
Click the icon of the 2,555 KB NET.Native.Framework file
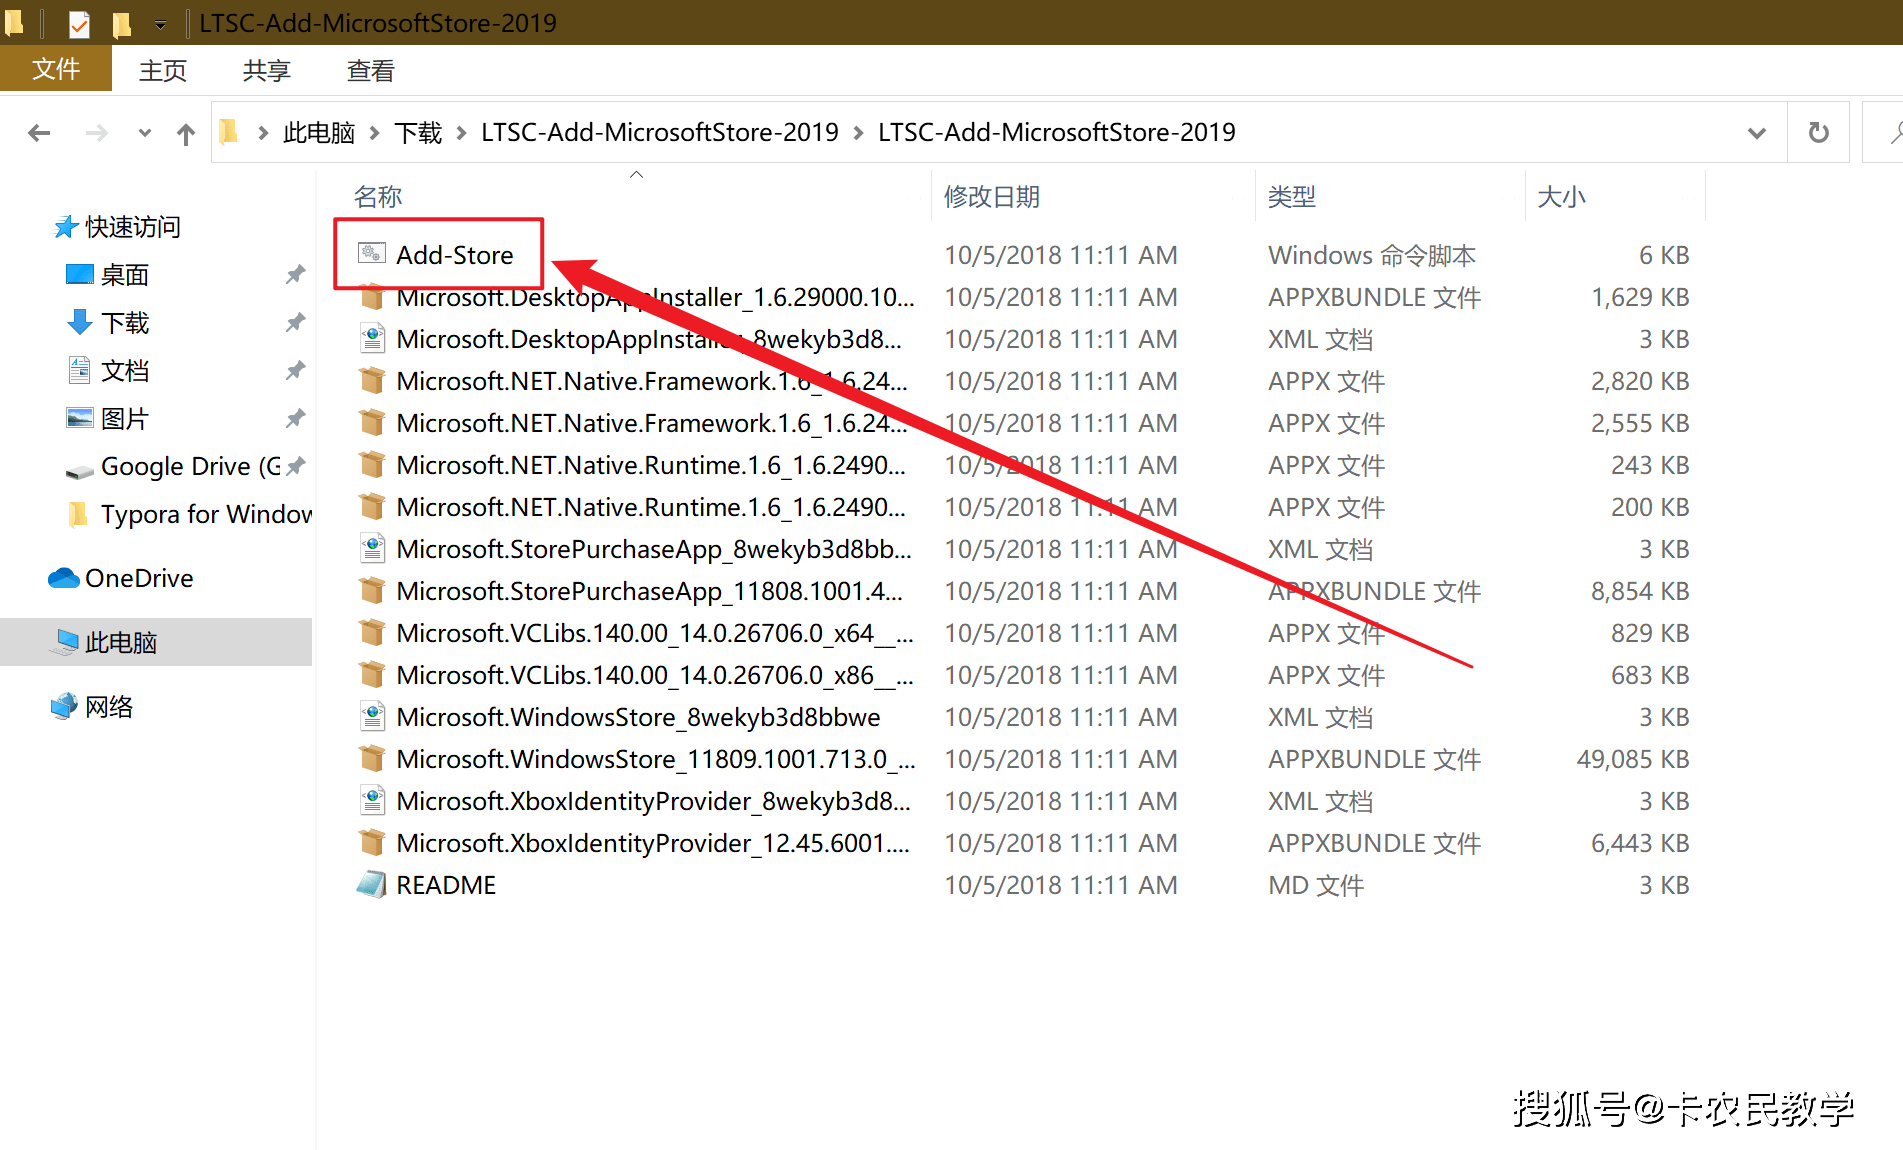point(372,423)
